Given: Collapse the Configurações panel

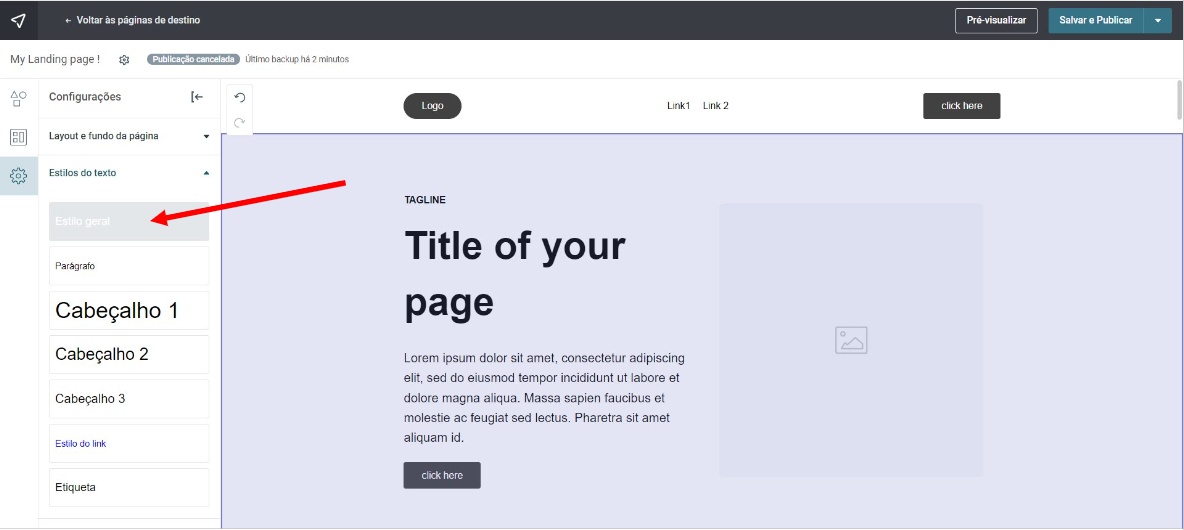Looking at the screenshot, I should (197, 97).
